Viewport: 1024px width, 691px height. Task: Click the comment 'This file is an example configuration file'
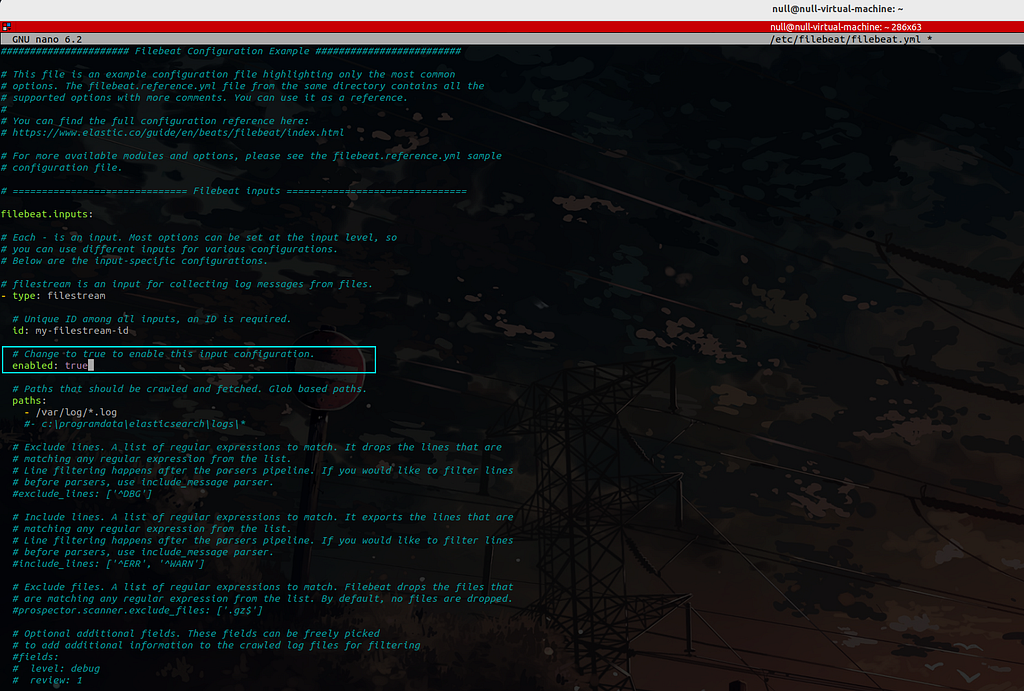[228, 74]
